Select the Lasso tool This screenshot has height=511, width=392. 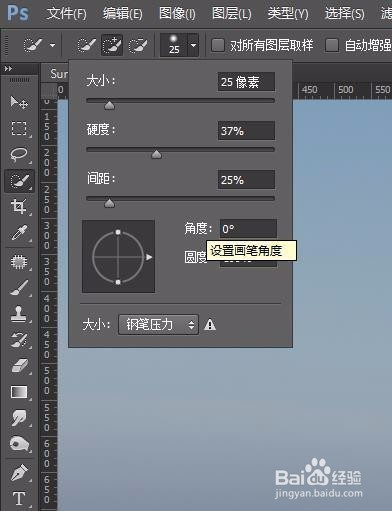tap(19, 154)
